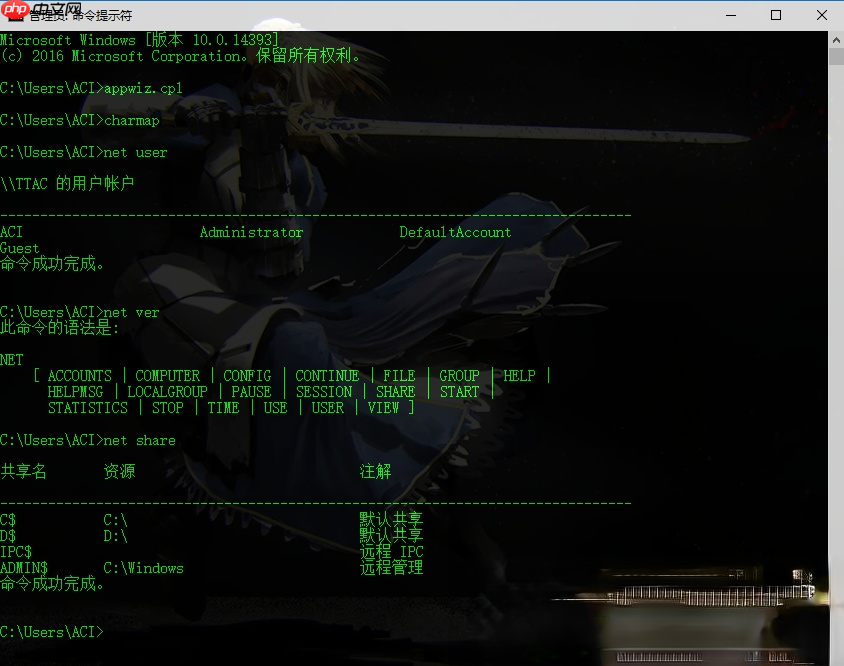Click the 'ADMIN$' share name
Image resolution: width=844 pixels, height=666 pixels.
tap(24, 568)
